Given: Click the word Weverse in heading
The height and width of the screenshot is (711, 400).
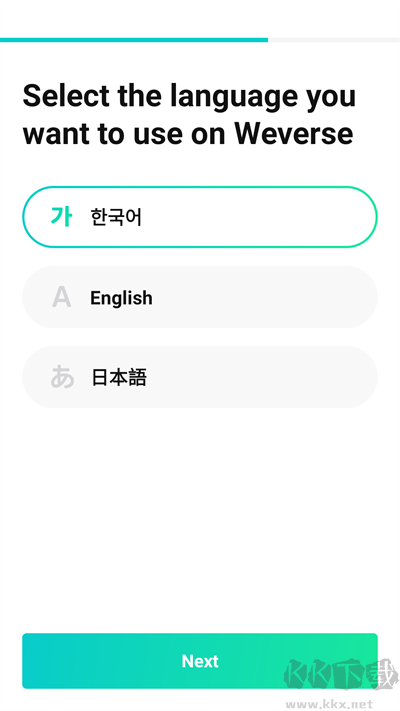Looking at the screenshot, I should tap(294, 133).
